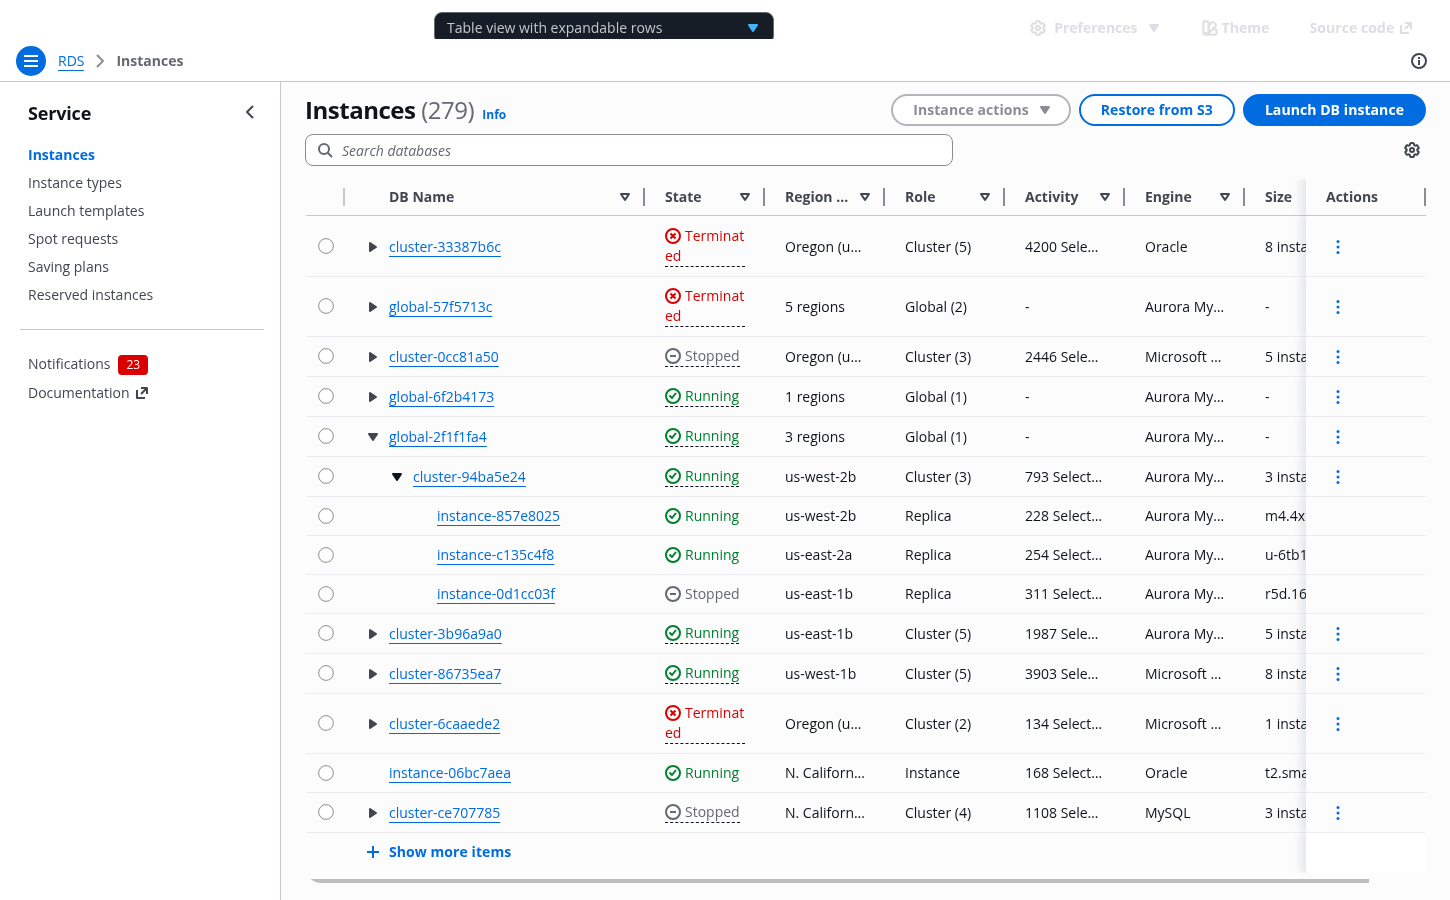Open actions menu for cluster-ce707785 row
The width and height of the screenshot is (1450, 900).
pyautogui.click(x=1337, y=813)
